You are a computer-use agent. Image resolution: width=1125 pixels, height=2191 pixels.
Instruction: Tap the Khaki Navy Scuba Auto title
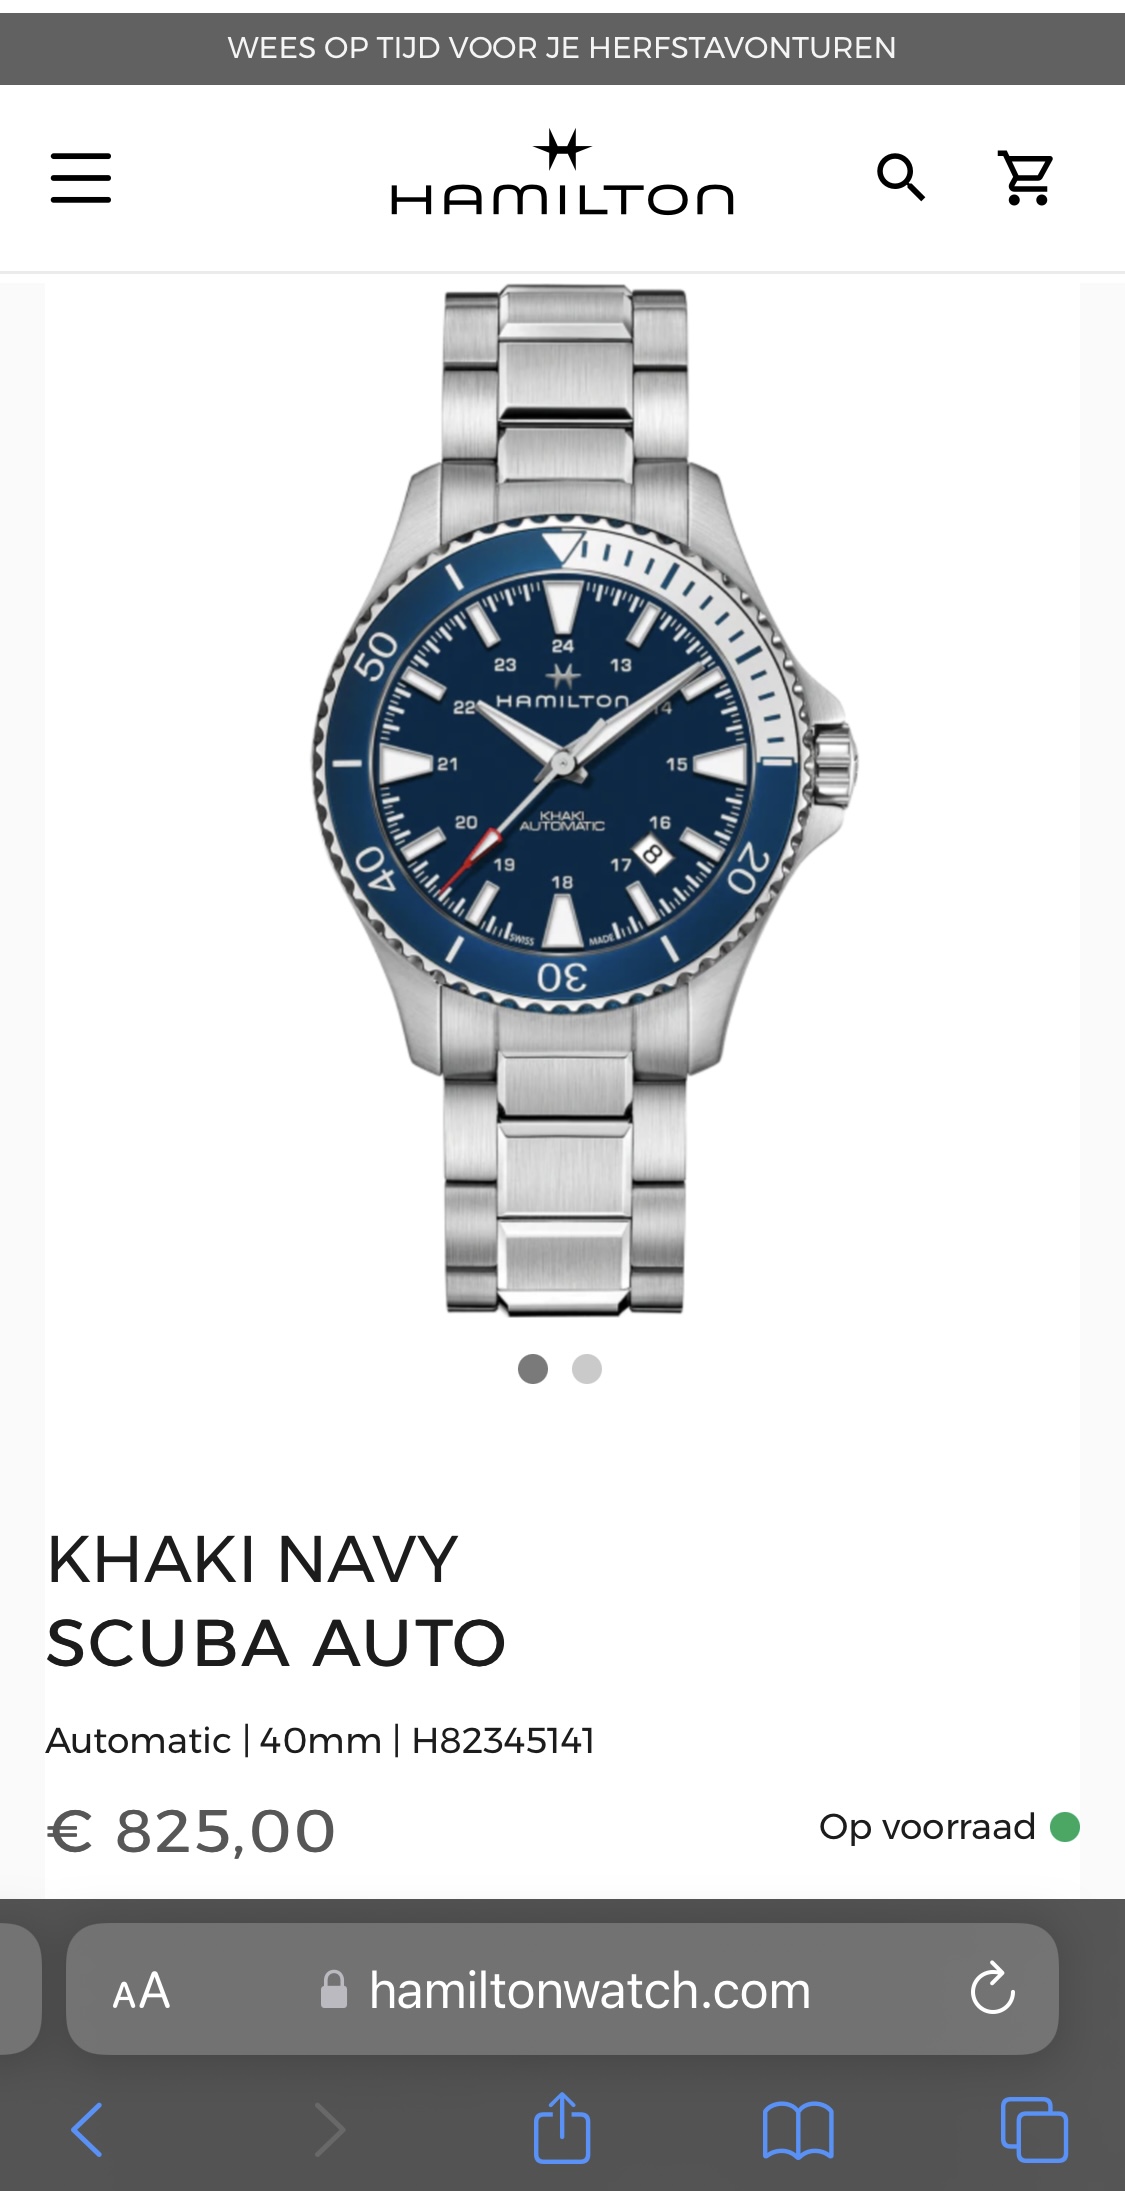[276, 1601]
